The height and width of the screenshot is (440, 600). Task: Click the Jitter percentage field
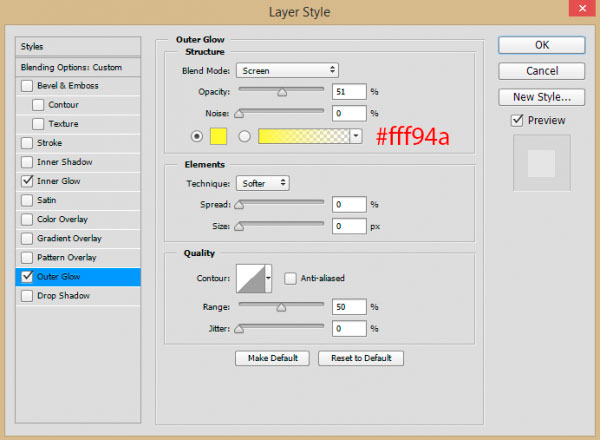[349, 329]
